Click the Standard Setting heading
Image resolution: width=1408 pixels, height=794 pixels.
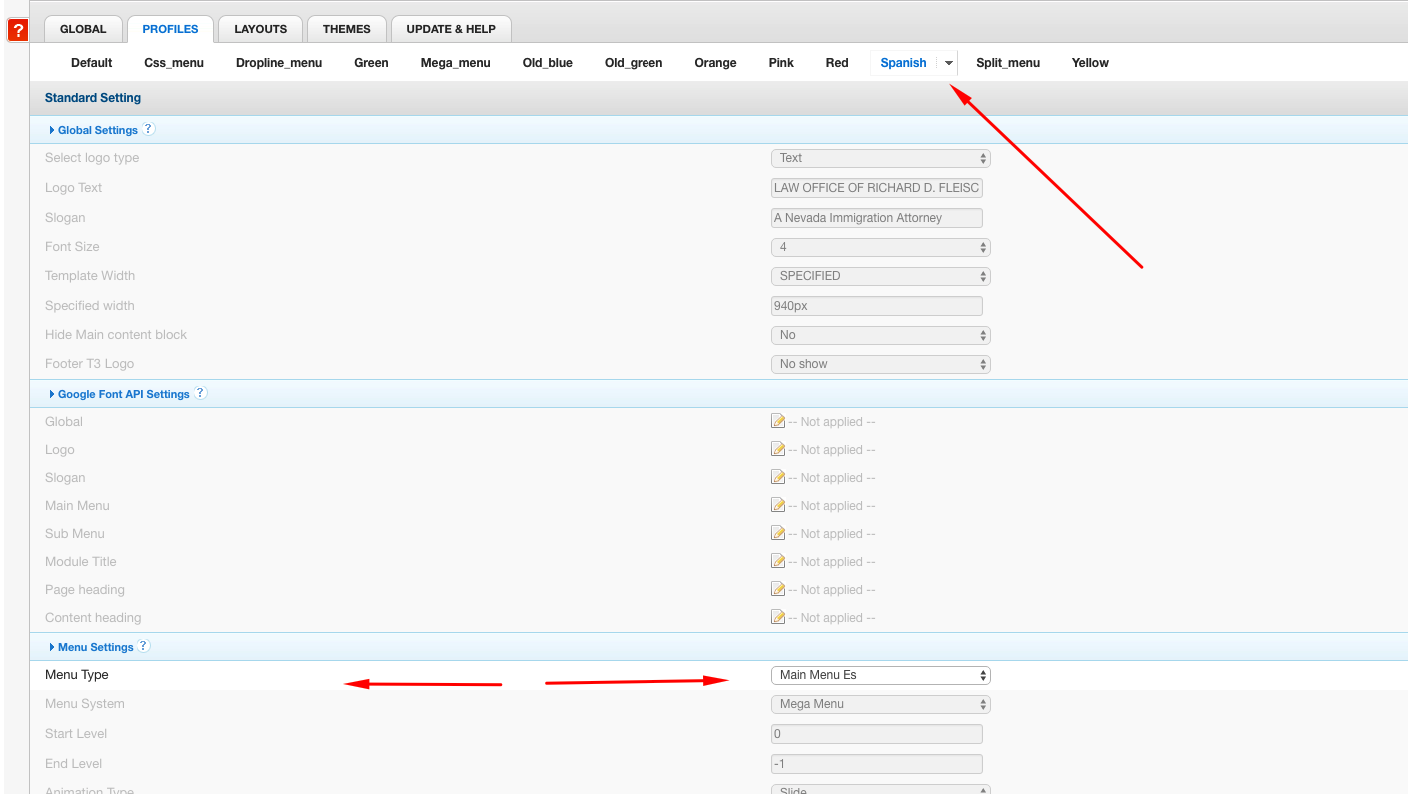click(x=93, y=98)
